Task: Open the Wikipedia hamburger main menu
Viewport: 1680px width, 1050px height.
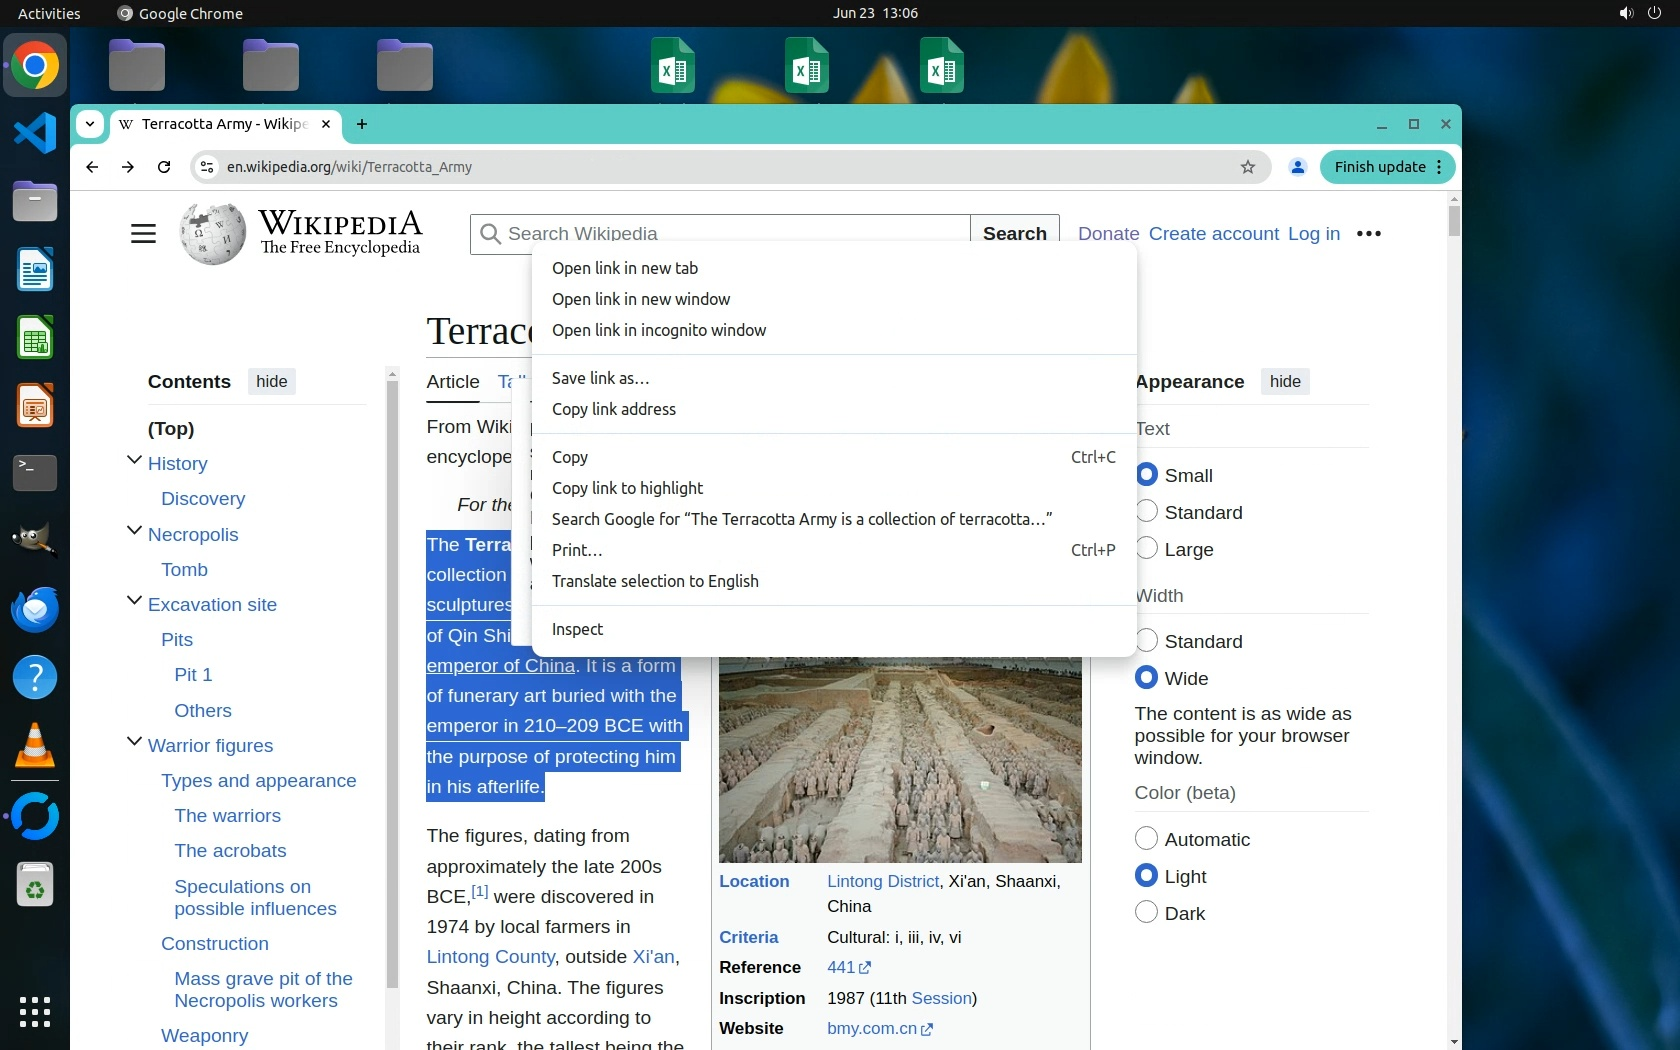Action: coord(143,234)
